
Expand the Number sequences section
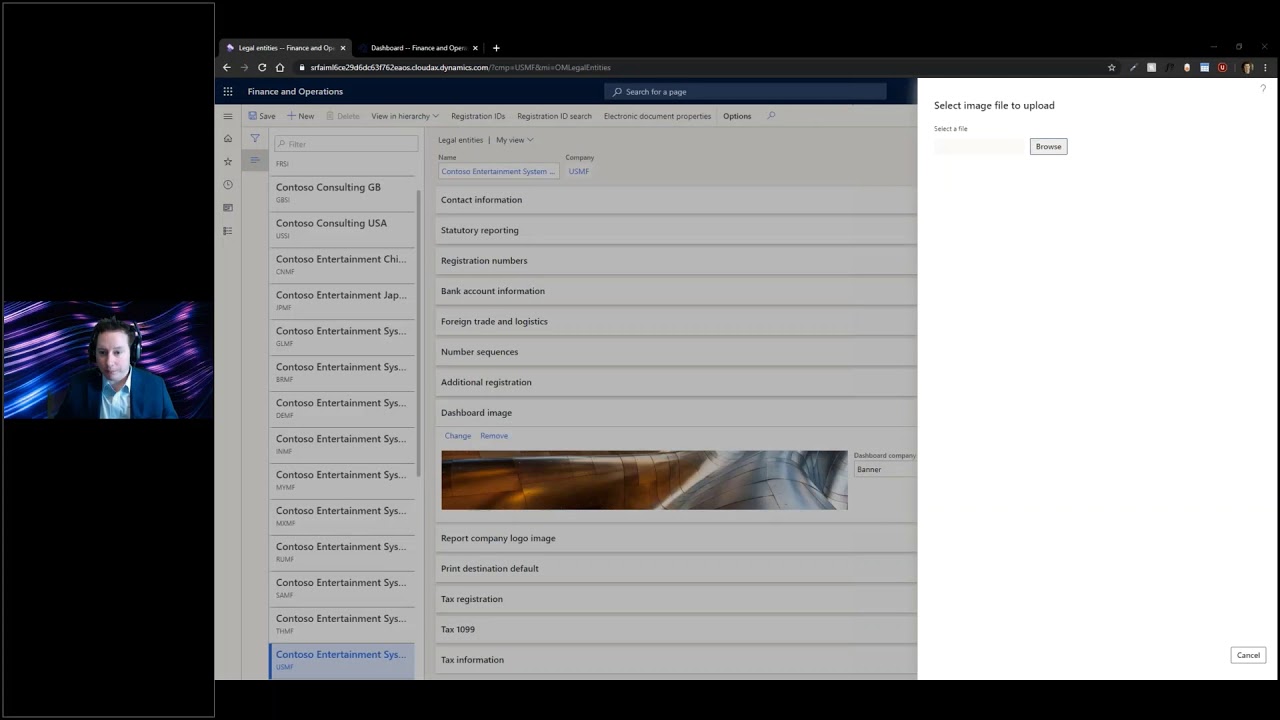(x=677, y=352)
